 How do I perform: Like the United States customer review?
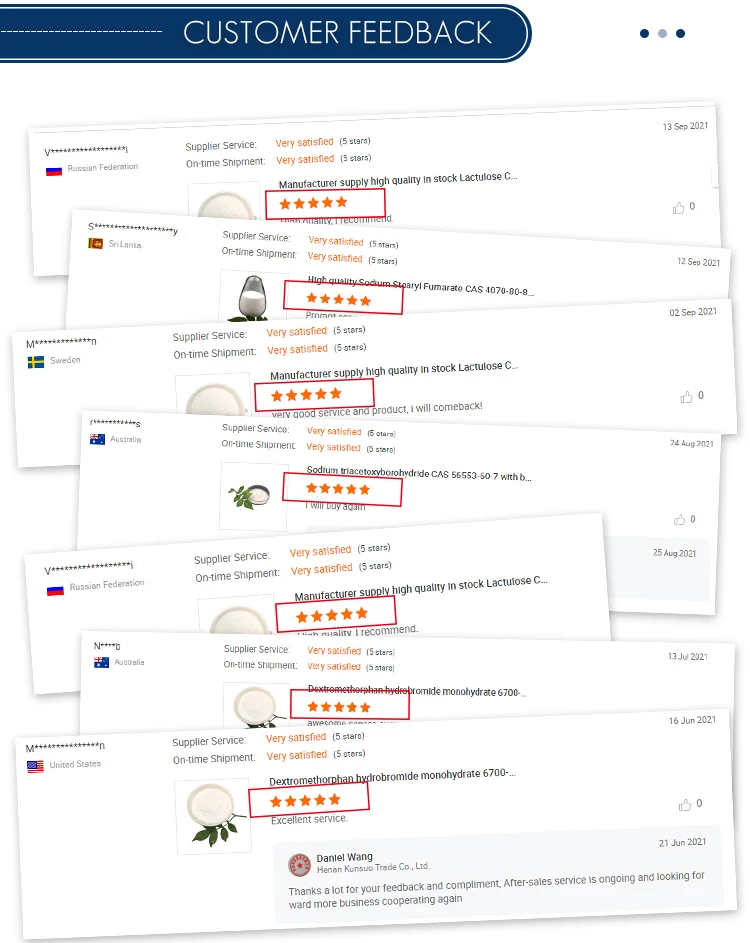pyautogui.click(x=684, y=805)
